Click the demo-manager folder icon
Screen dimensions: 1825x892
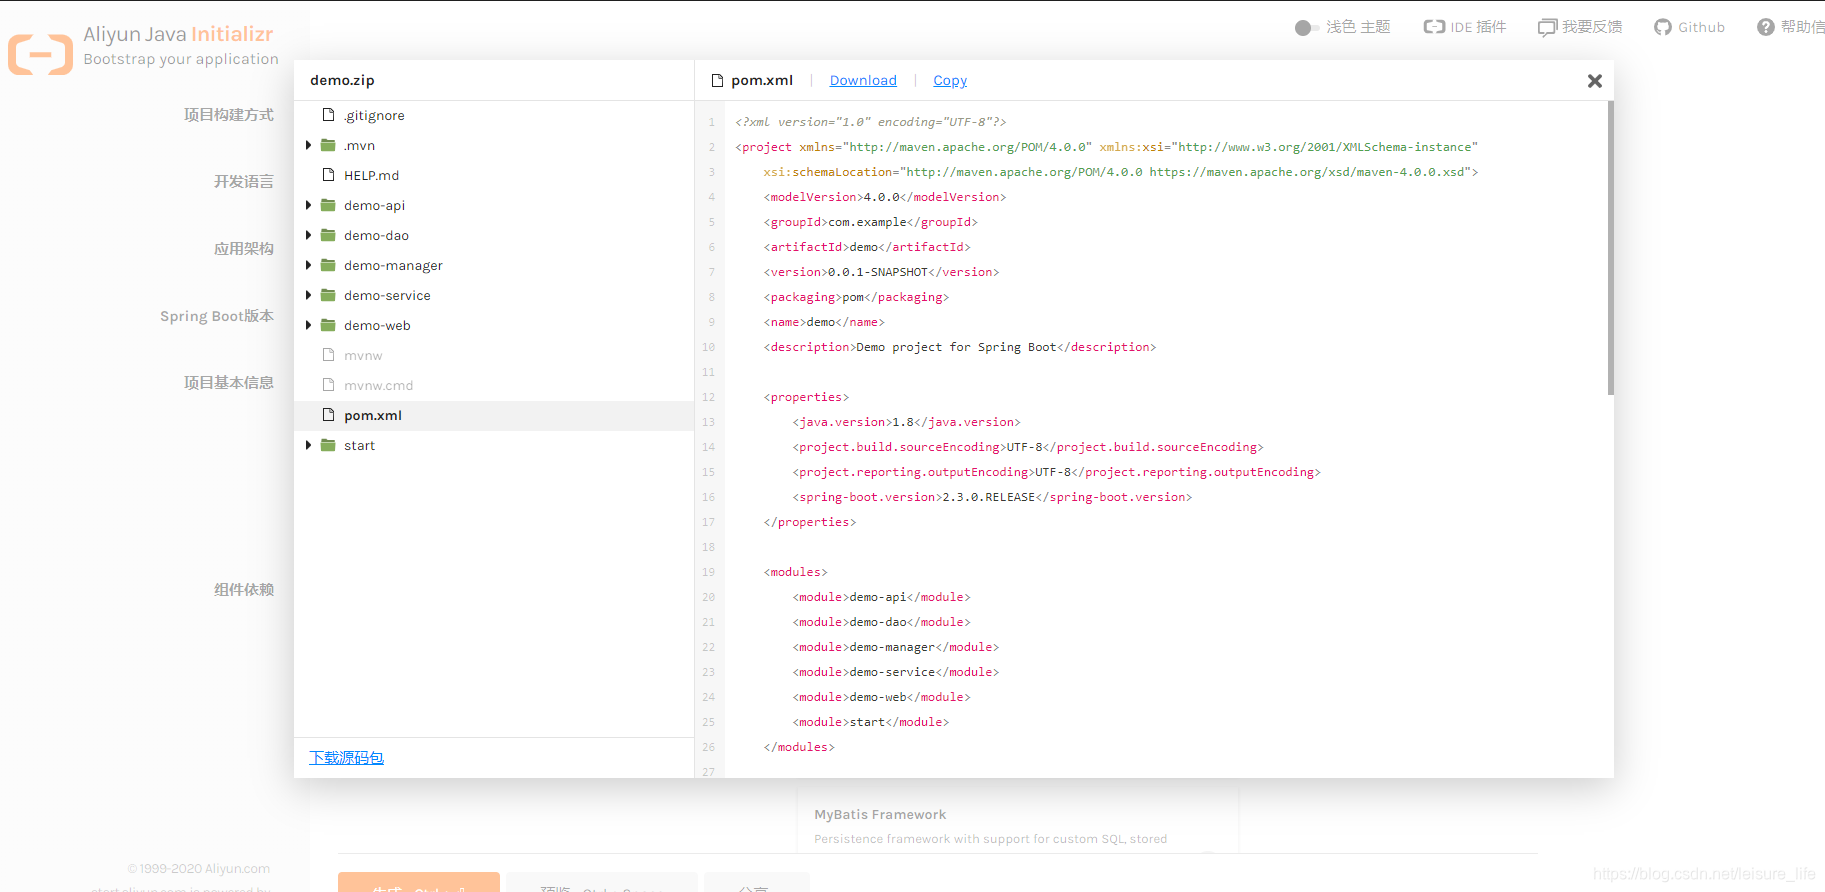point(328,265)
